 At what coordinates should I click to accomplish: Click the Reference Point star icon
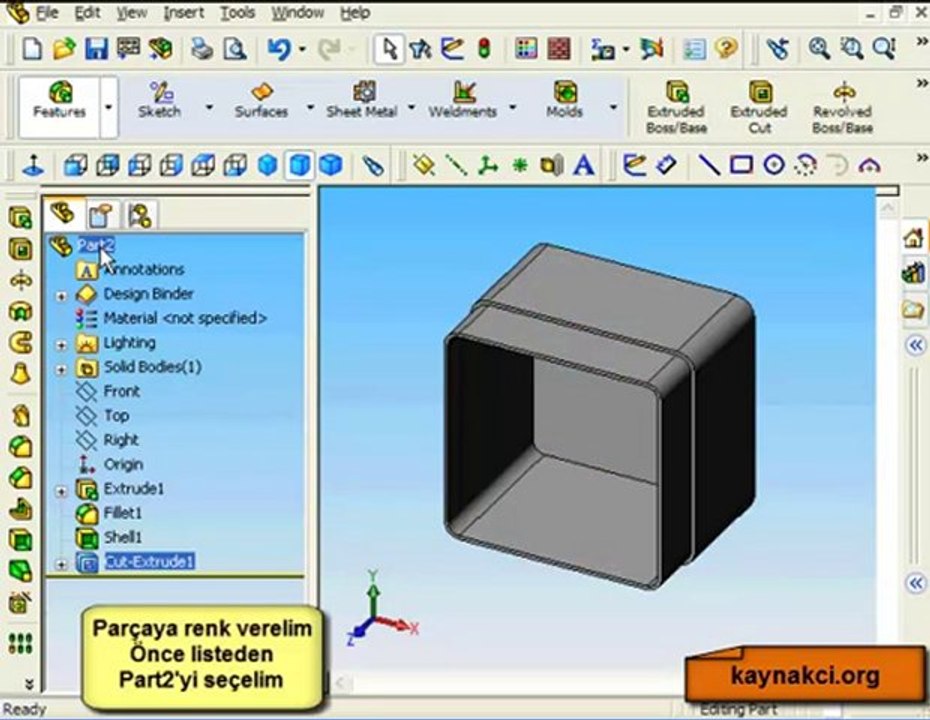click(x=520, y=165)
